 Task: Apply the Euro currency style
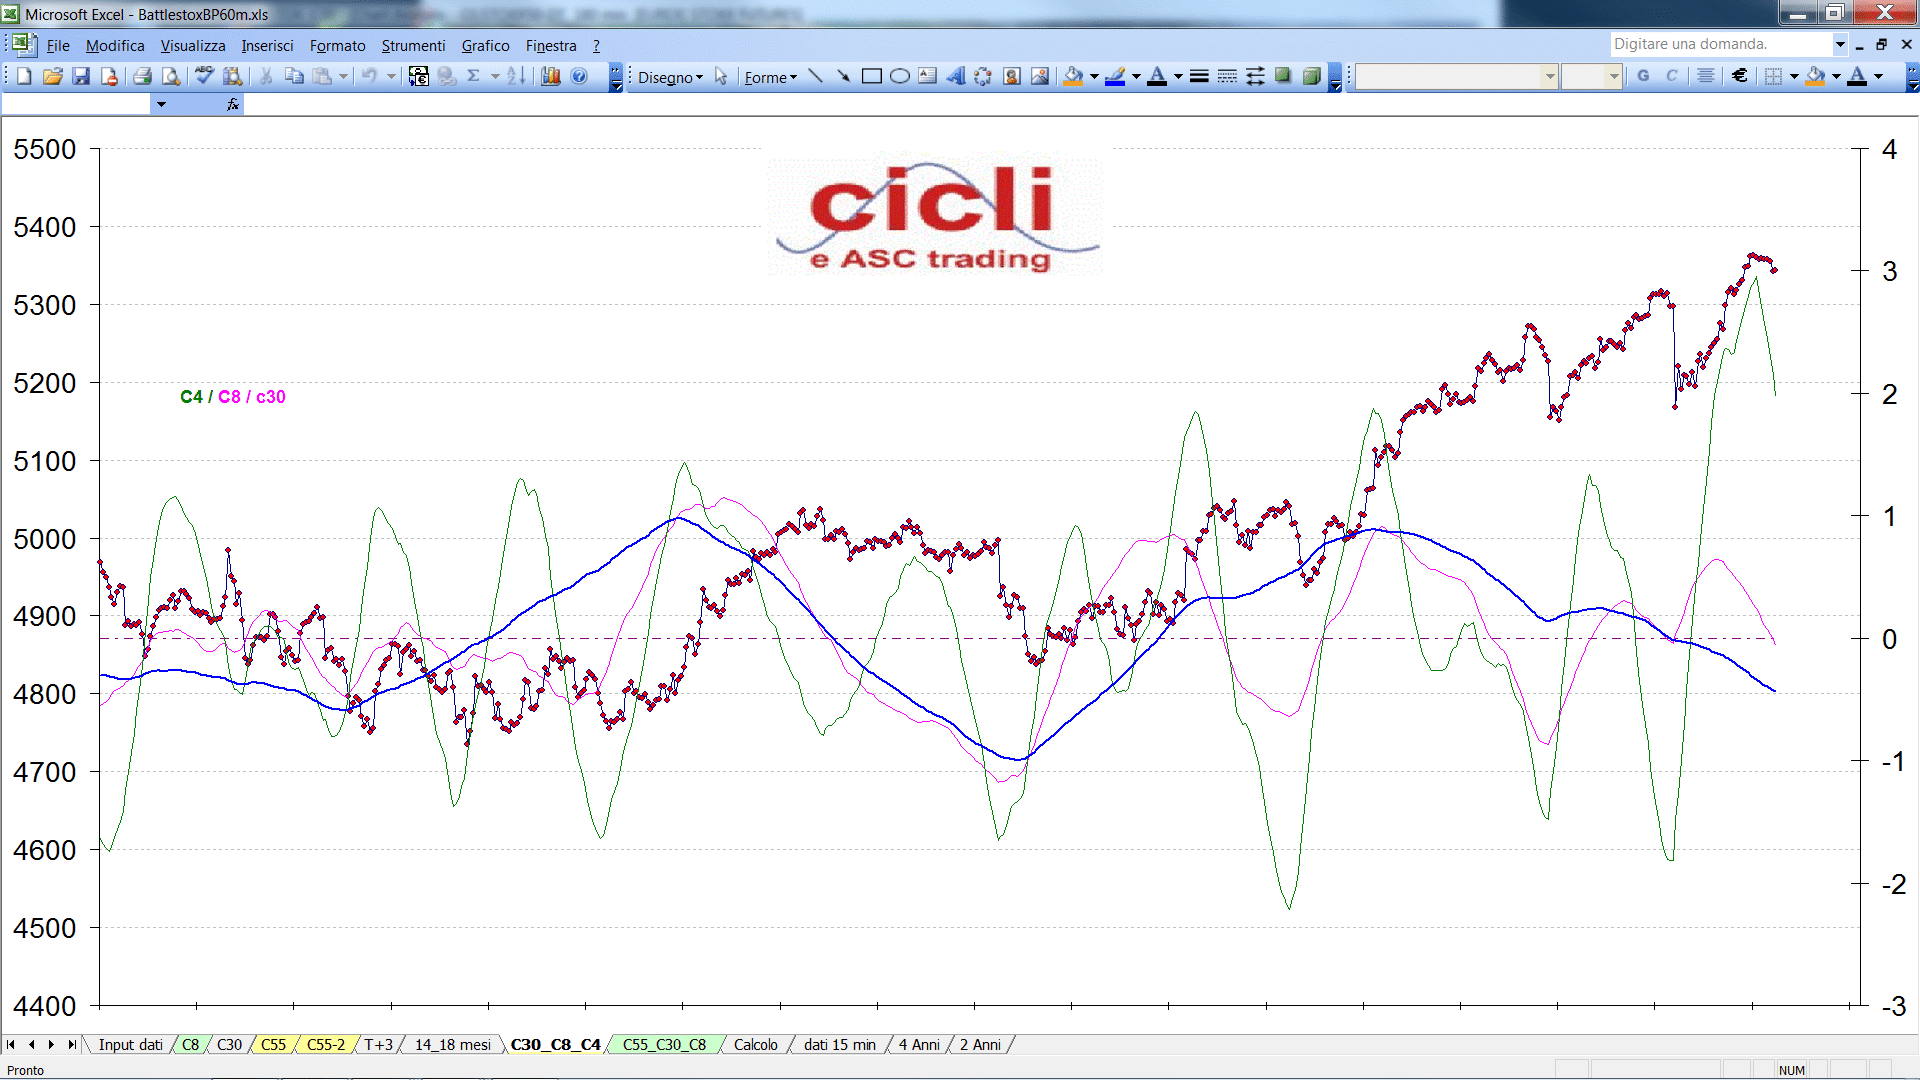[1740, 76]
